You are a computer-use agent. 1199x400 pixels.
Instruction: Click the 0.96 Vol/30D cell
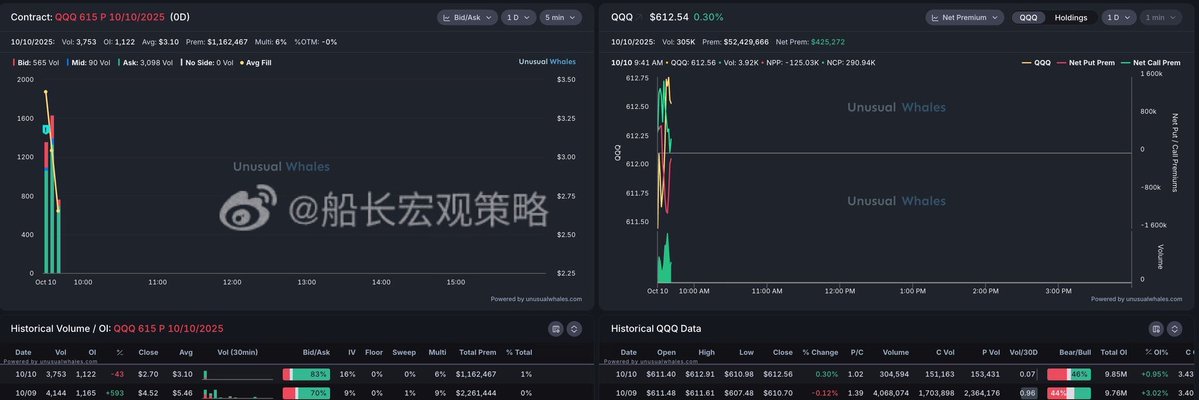point(1028,392)
